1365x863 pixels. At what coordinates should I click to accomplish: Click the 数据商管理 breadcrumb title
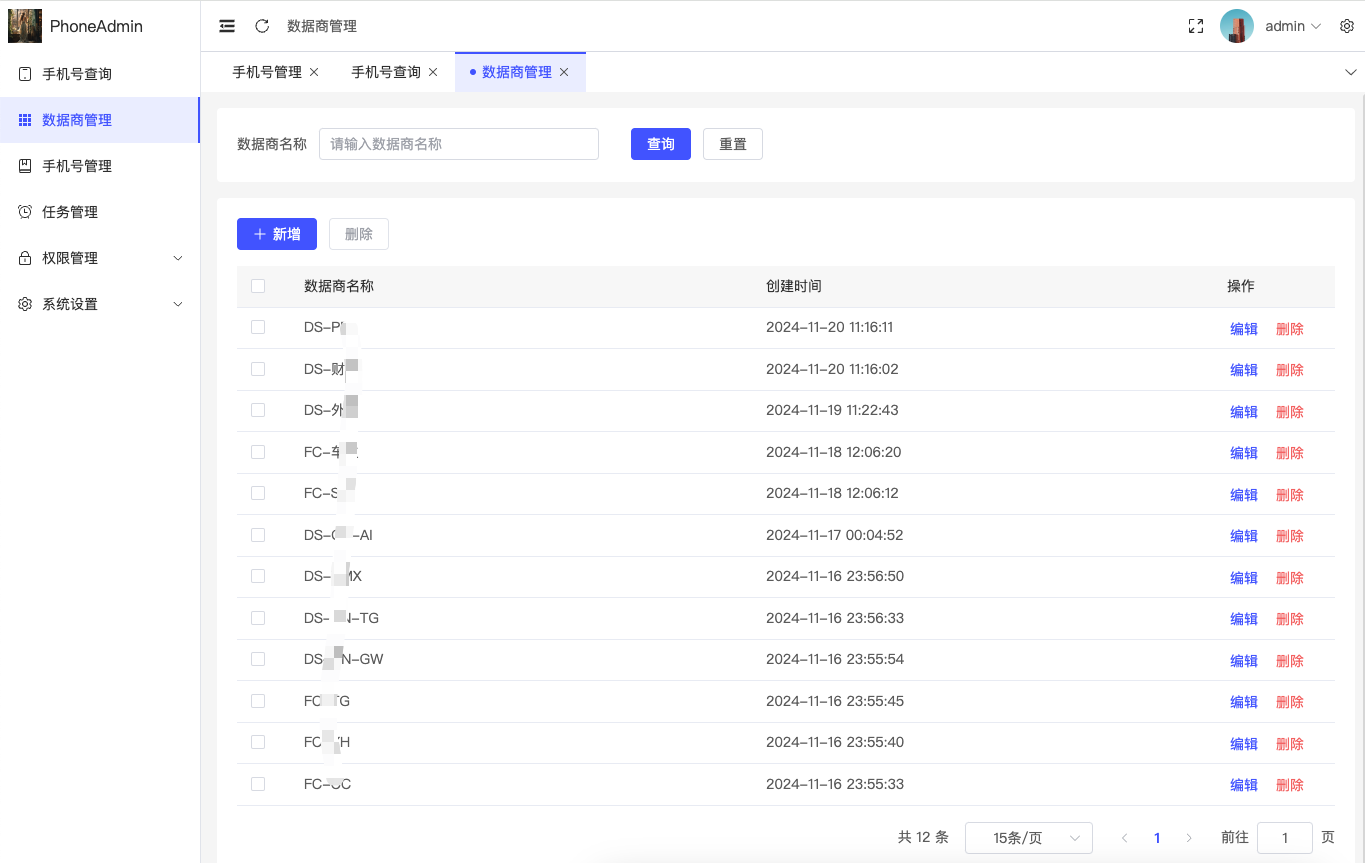322,26
